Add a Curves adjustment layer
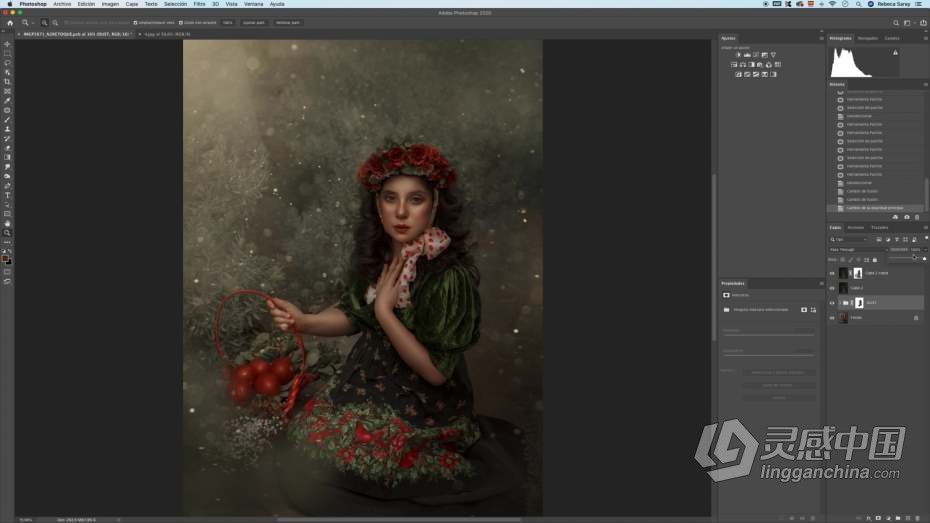Viewport: 930px width, 523px height. [756, 55]
